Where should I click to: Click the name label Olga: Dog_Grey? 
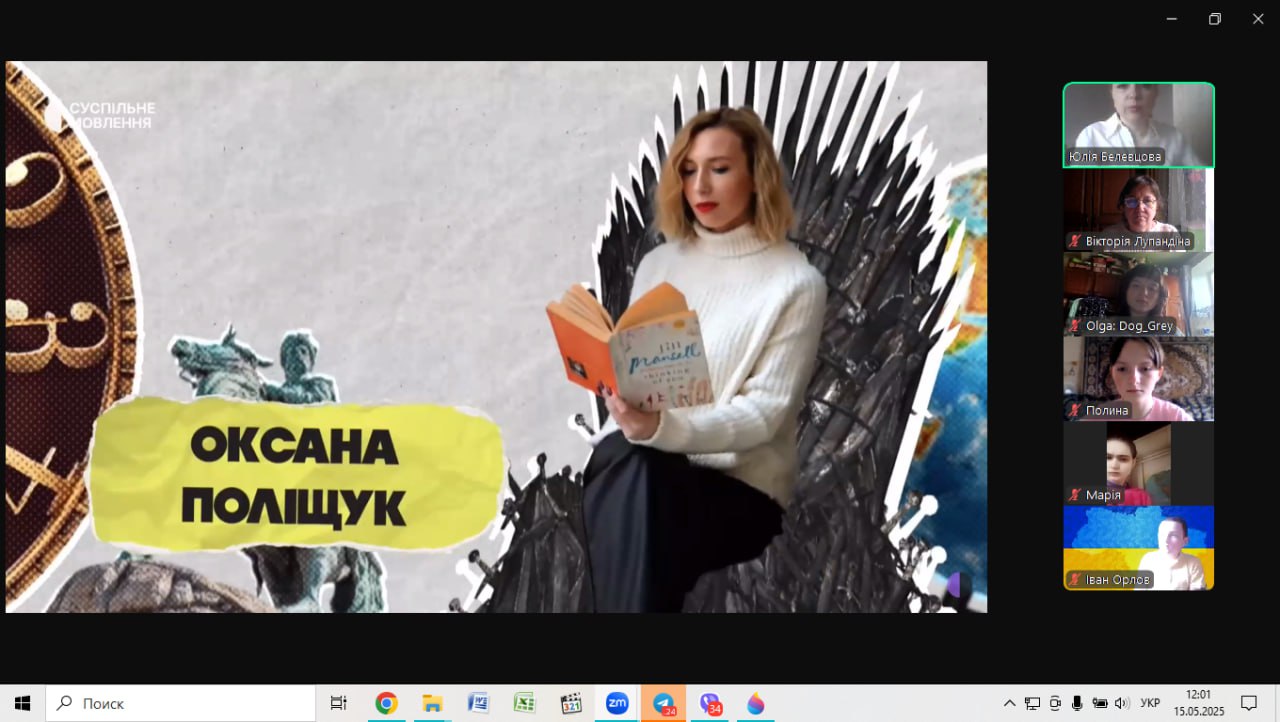tap(1129, 326)
